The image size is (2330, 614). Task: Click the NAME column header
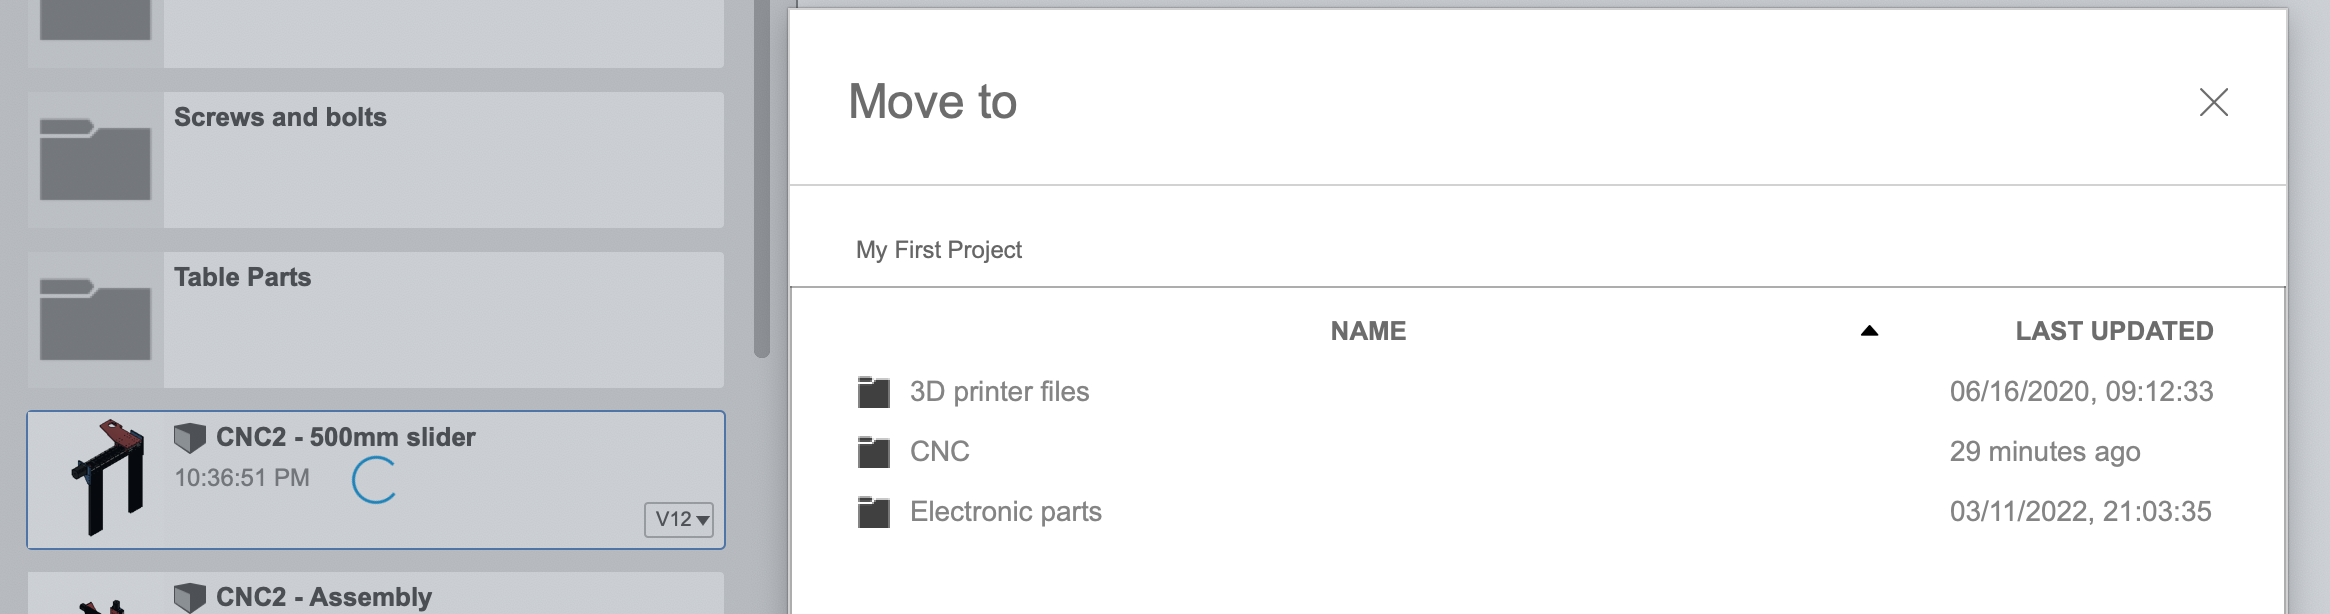[x=1369, y=330]
